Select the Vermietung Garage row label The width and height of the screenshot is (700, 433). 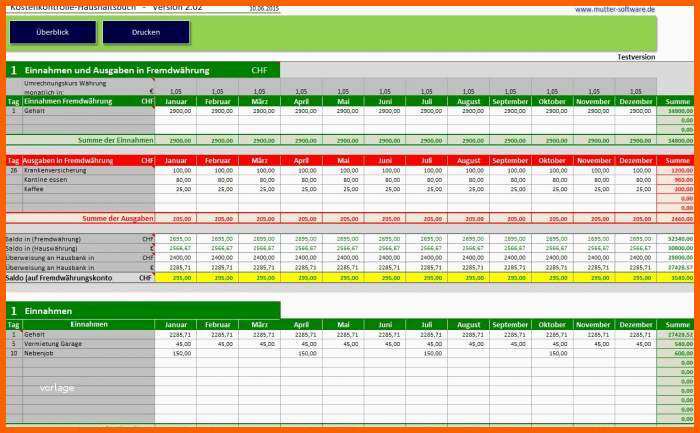pos(51,343)
